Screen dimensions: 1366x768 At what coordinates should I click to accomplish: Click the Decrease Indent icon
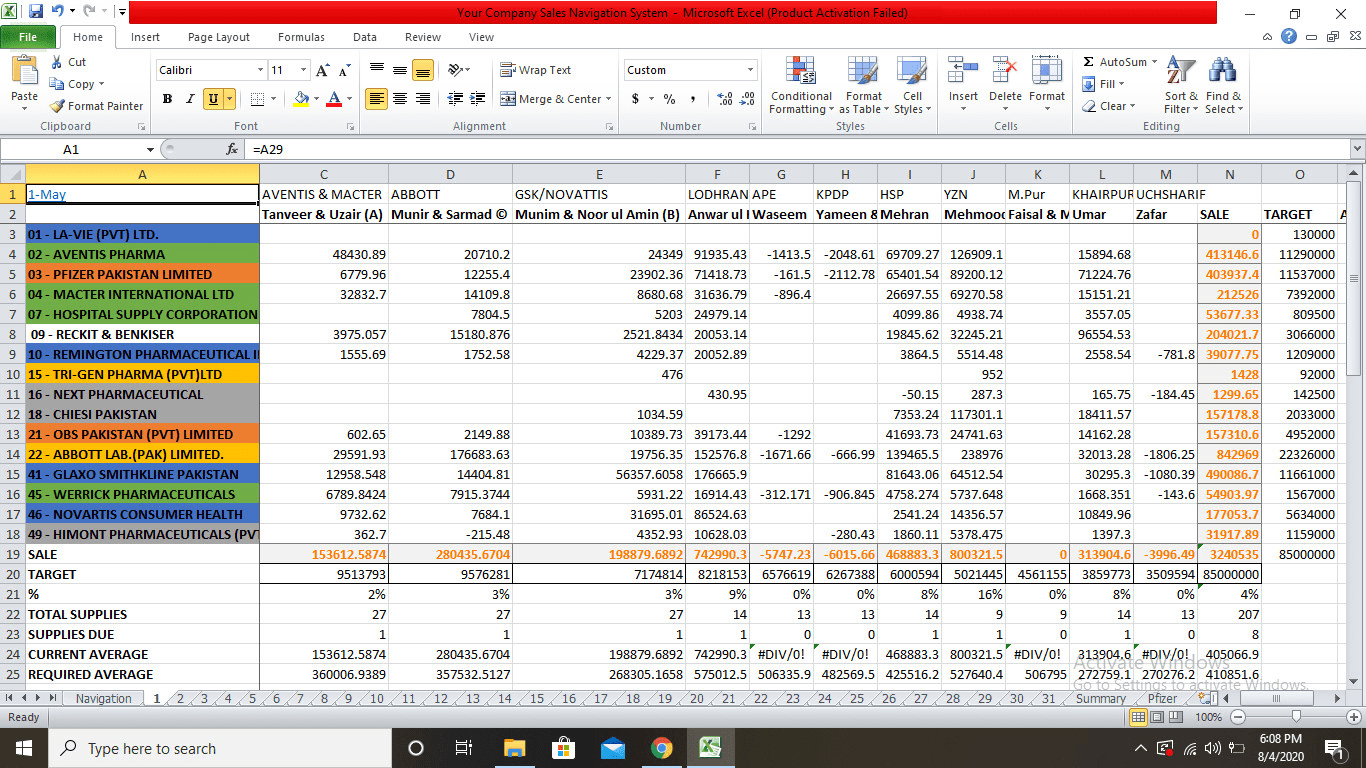(x=455, y=99)
